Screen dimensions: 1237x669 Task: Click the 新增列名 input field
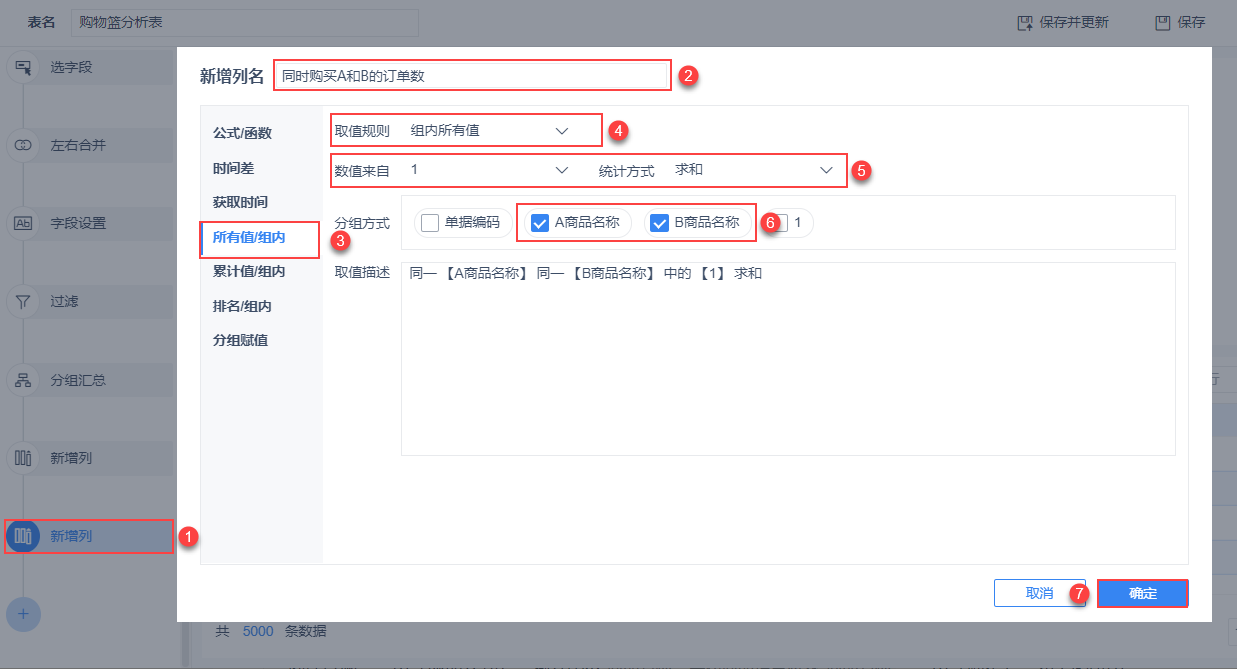point(471,75)
